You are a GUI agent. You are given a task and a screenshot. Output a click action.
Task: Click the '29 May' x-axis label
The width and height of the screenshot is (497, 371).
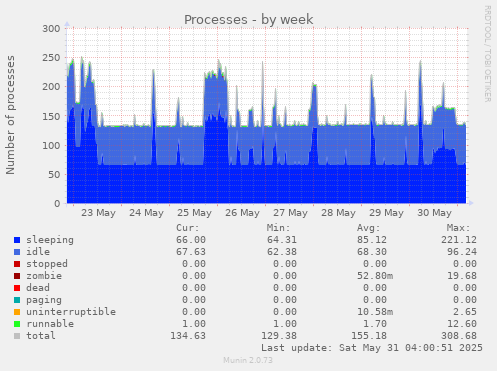pyautogui.click(x=386, y=213)
